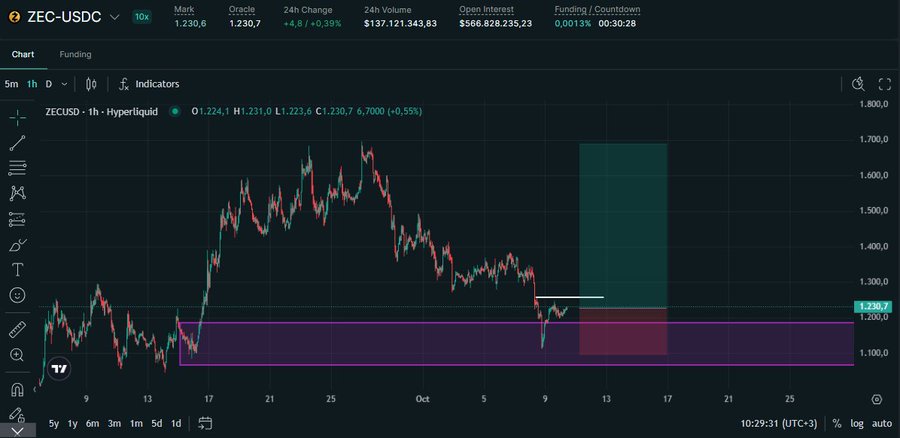The image size is (900, 438).
Task: Switch to the 1h timeframe
Action: coord(32,84)
